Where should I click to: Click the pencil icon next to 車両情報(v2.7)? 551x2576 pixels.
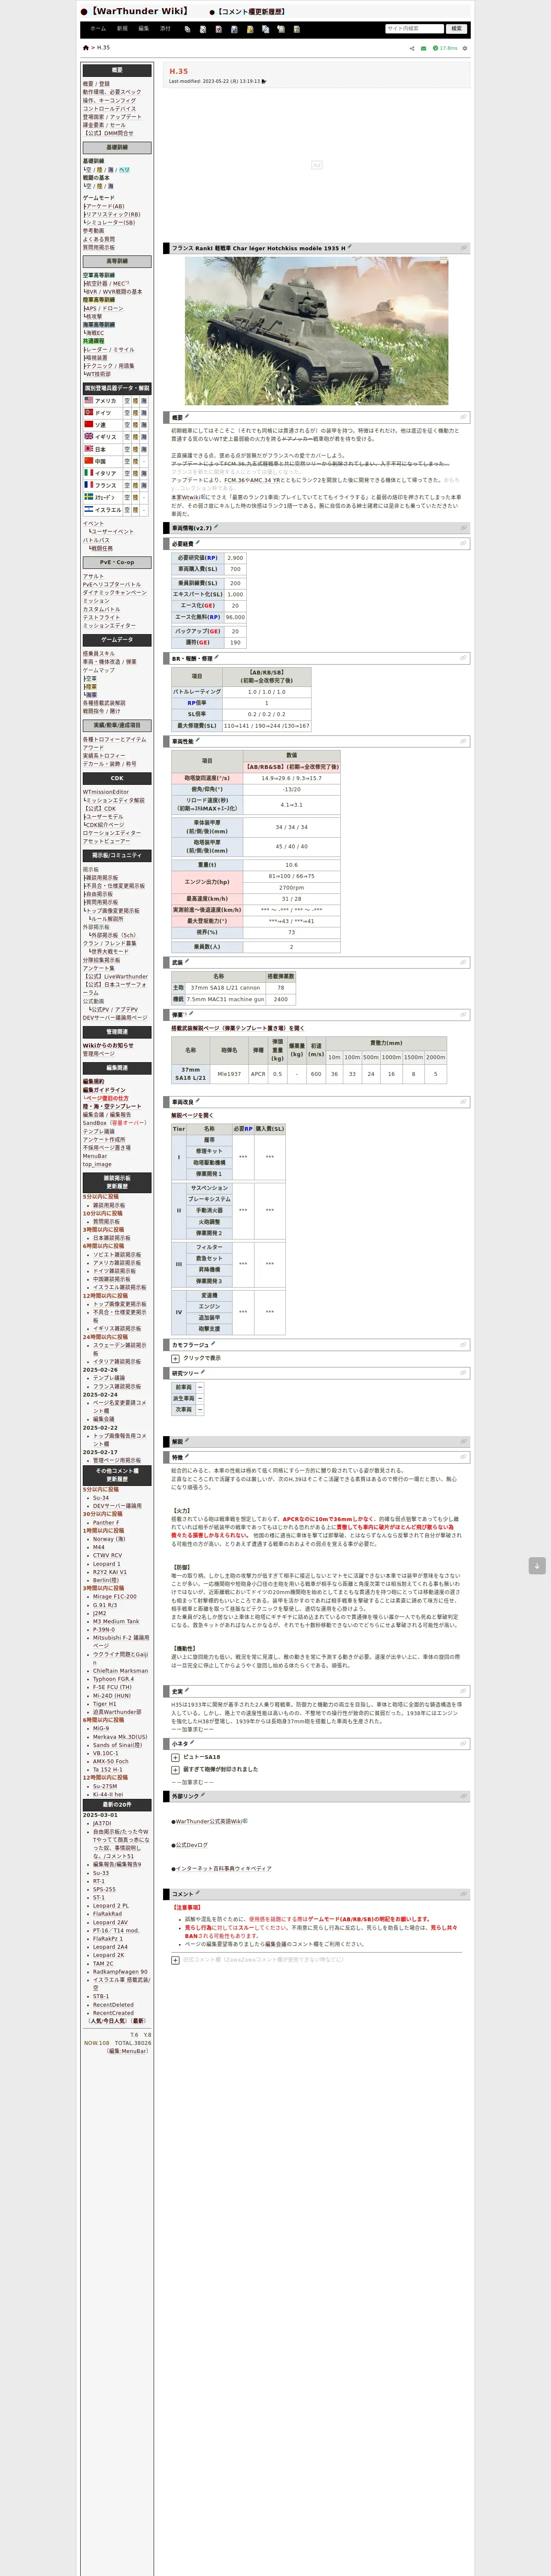(216, 527)
